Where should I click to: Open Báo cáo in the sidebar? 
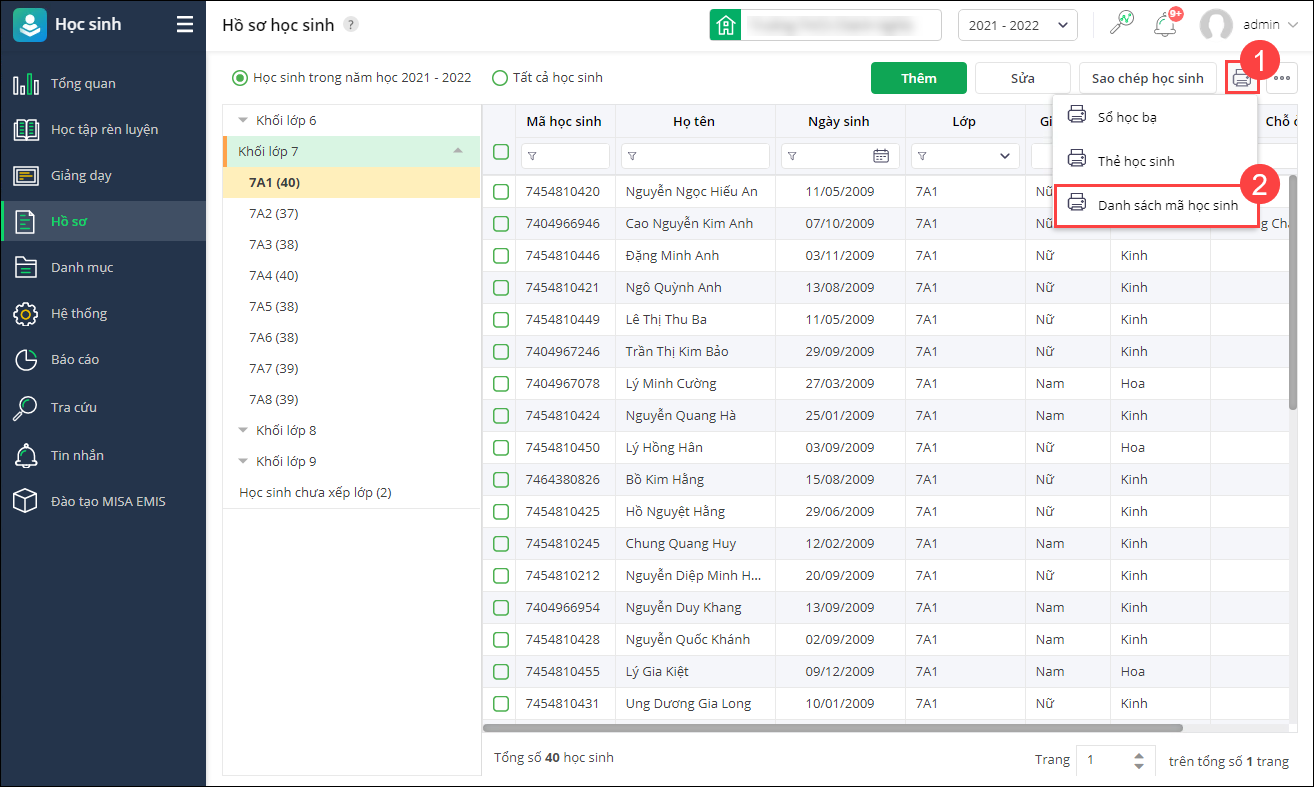tap(75, 359)
